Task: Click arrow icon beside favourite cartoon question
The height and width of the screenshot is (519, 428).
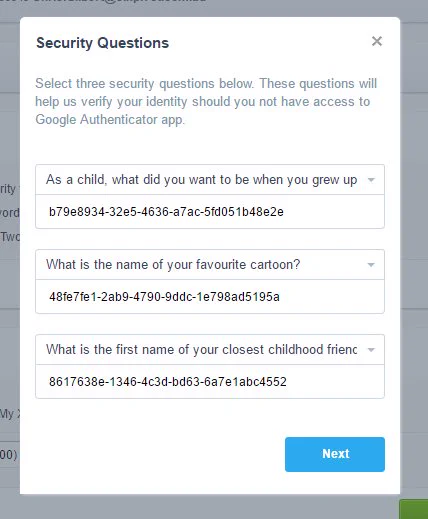Action: [x=371, y=265]
